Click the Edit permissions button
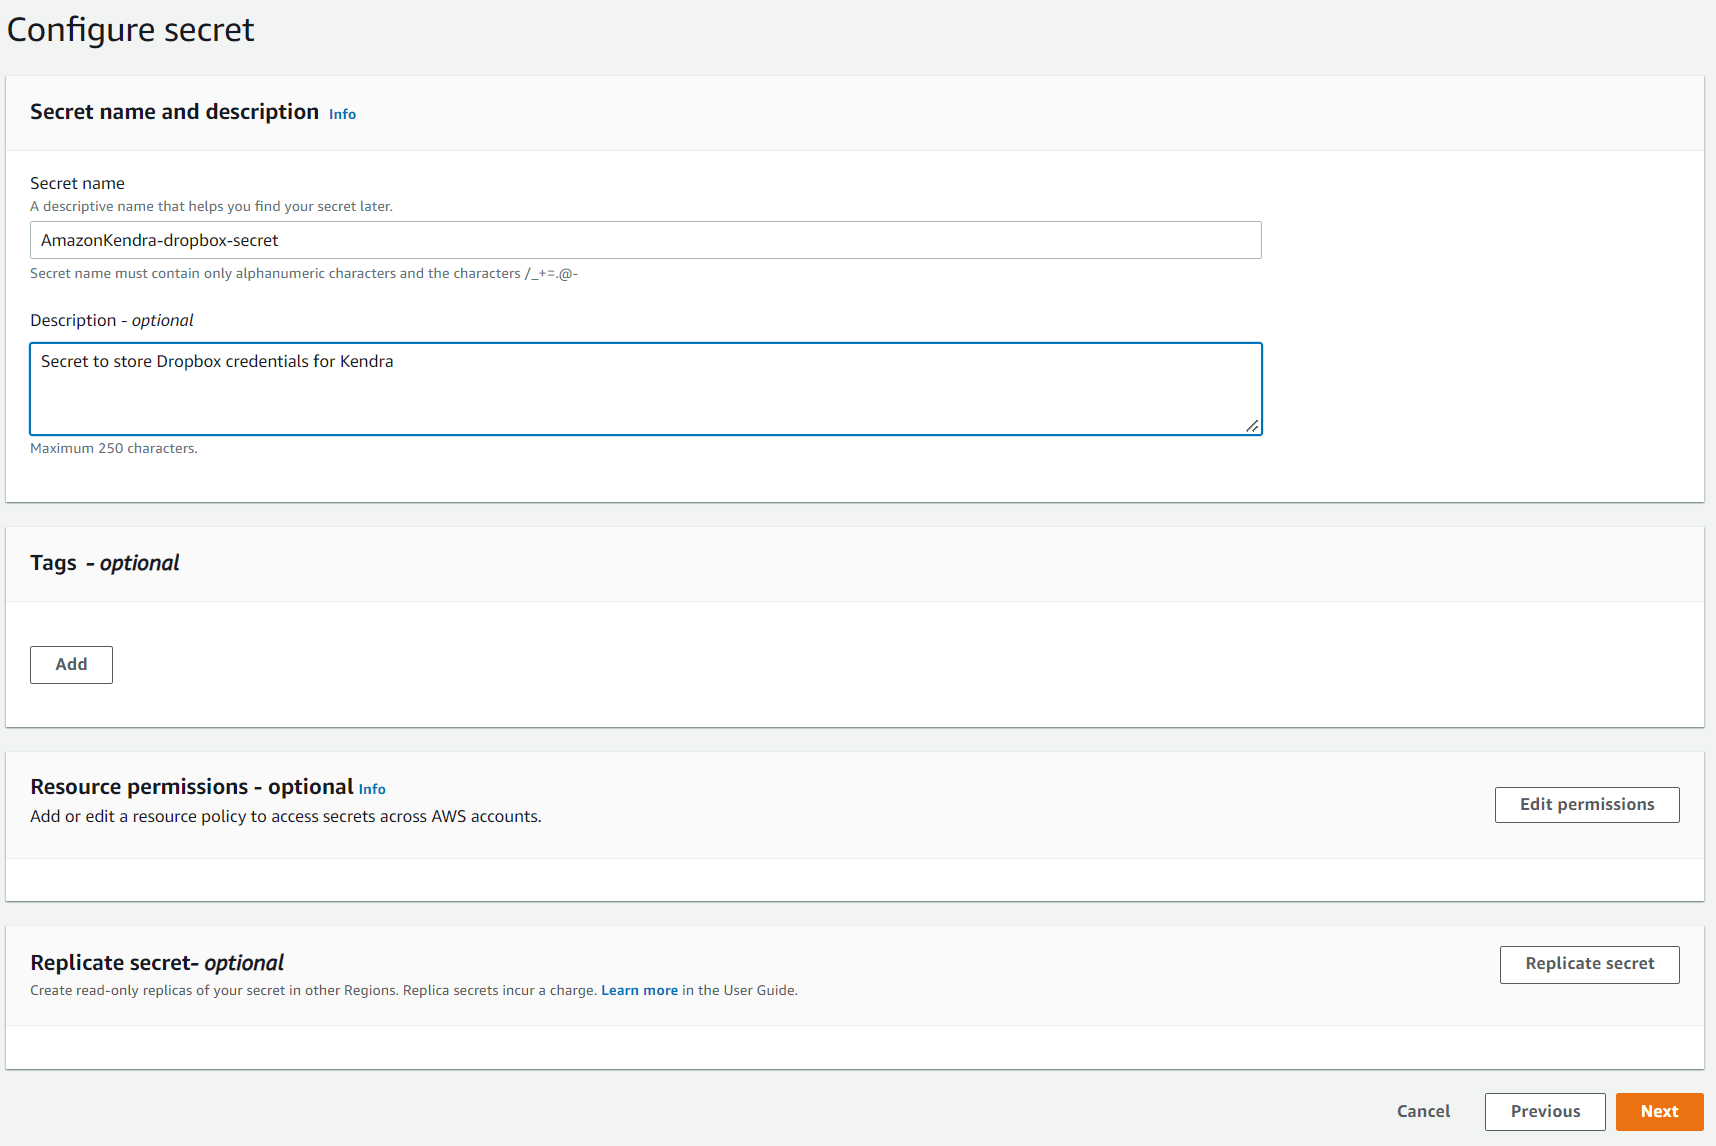The height and width of the screenshot is (1146, 1716). tap(1586, 805)
